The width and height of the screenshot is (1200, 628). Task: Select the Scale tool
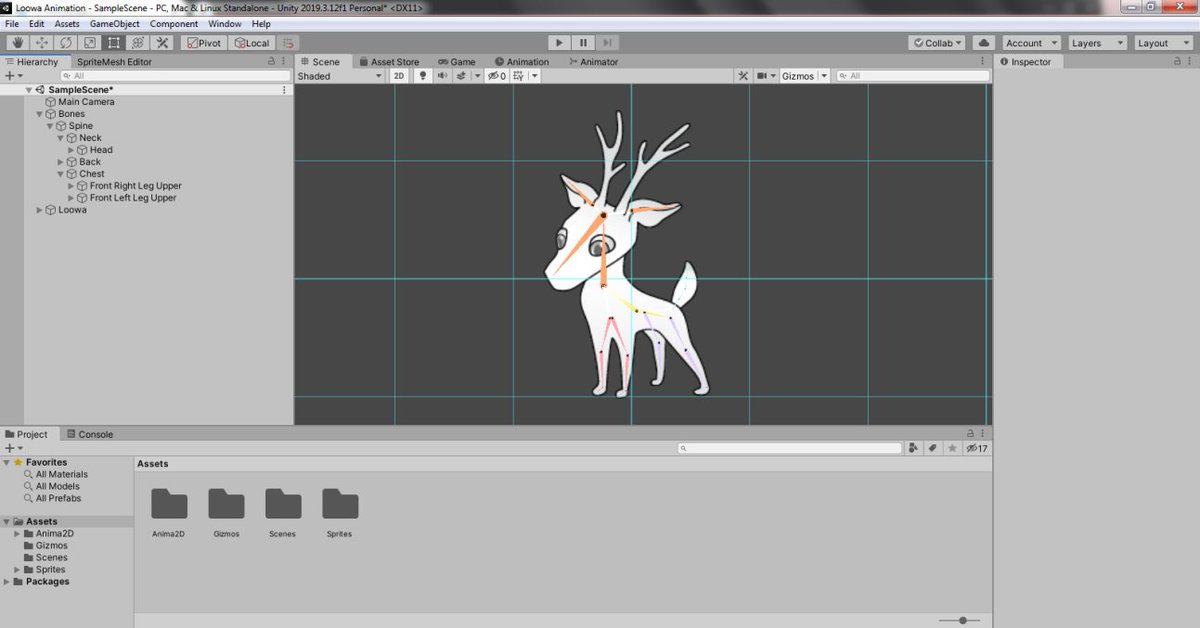(90, 43)
